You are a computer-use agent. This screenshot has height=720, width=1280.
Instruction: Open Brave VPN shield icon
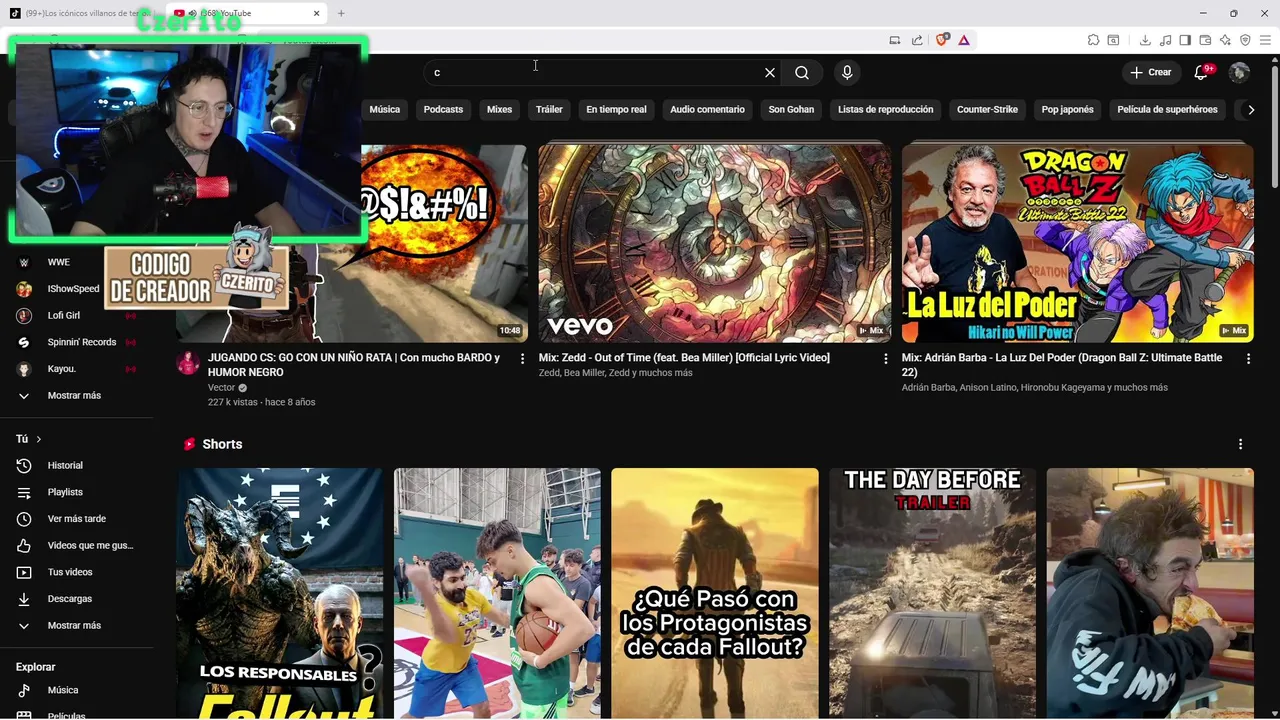tap(1245, 40)
